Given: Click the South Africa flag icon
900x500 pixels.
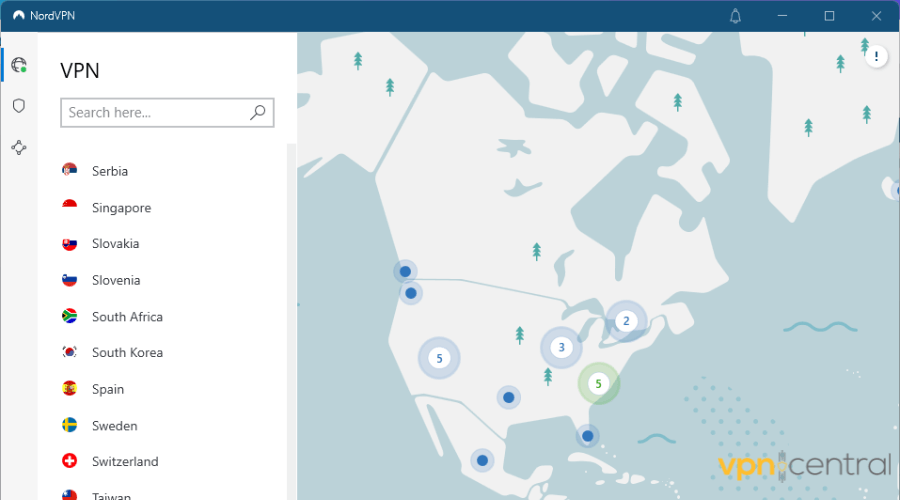Looking at the screenshot, I should [69, 316].
